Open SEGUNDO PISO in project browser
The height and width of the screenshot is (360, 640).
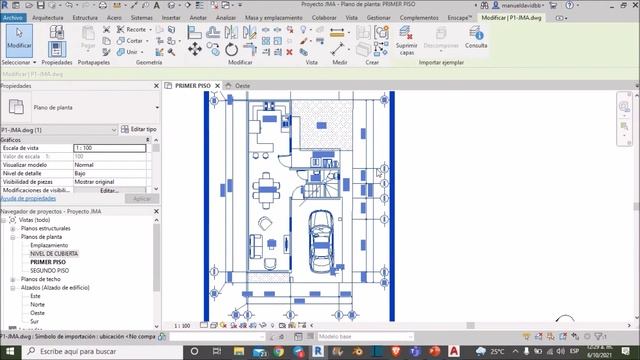tap(49, 271)
